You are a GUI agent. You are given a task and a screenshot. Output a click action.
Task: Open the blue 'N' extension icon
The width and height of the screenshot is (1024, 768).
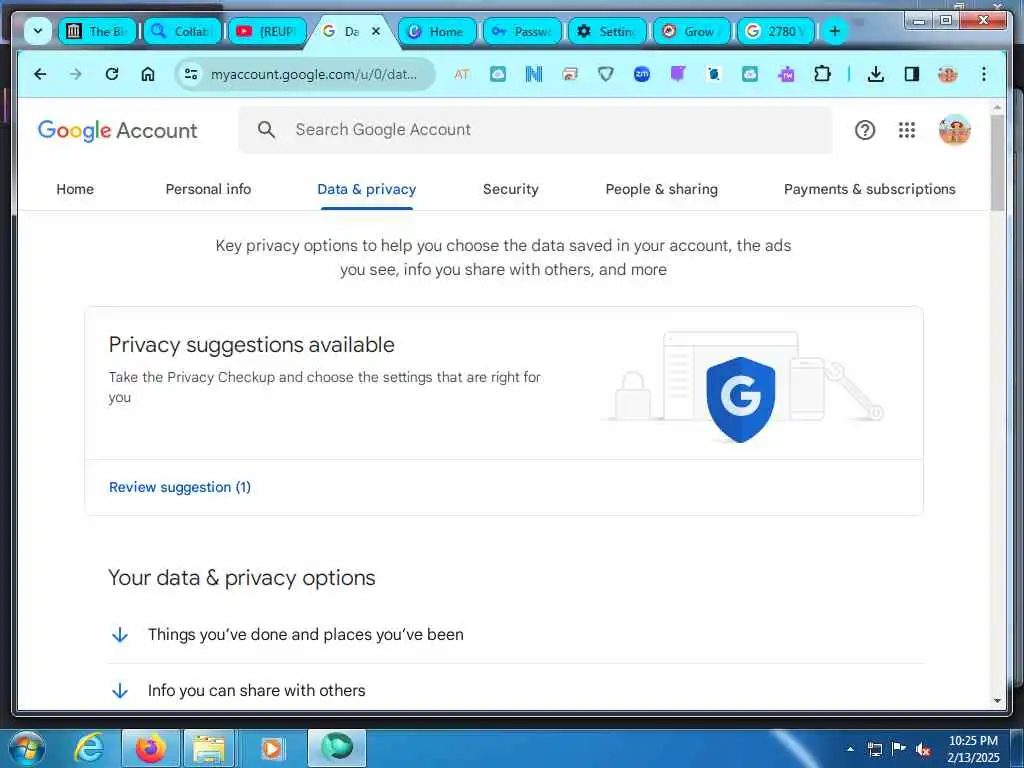tap(534, 74)
